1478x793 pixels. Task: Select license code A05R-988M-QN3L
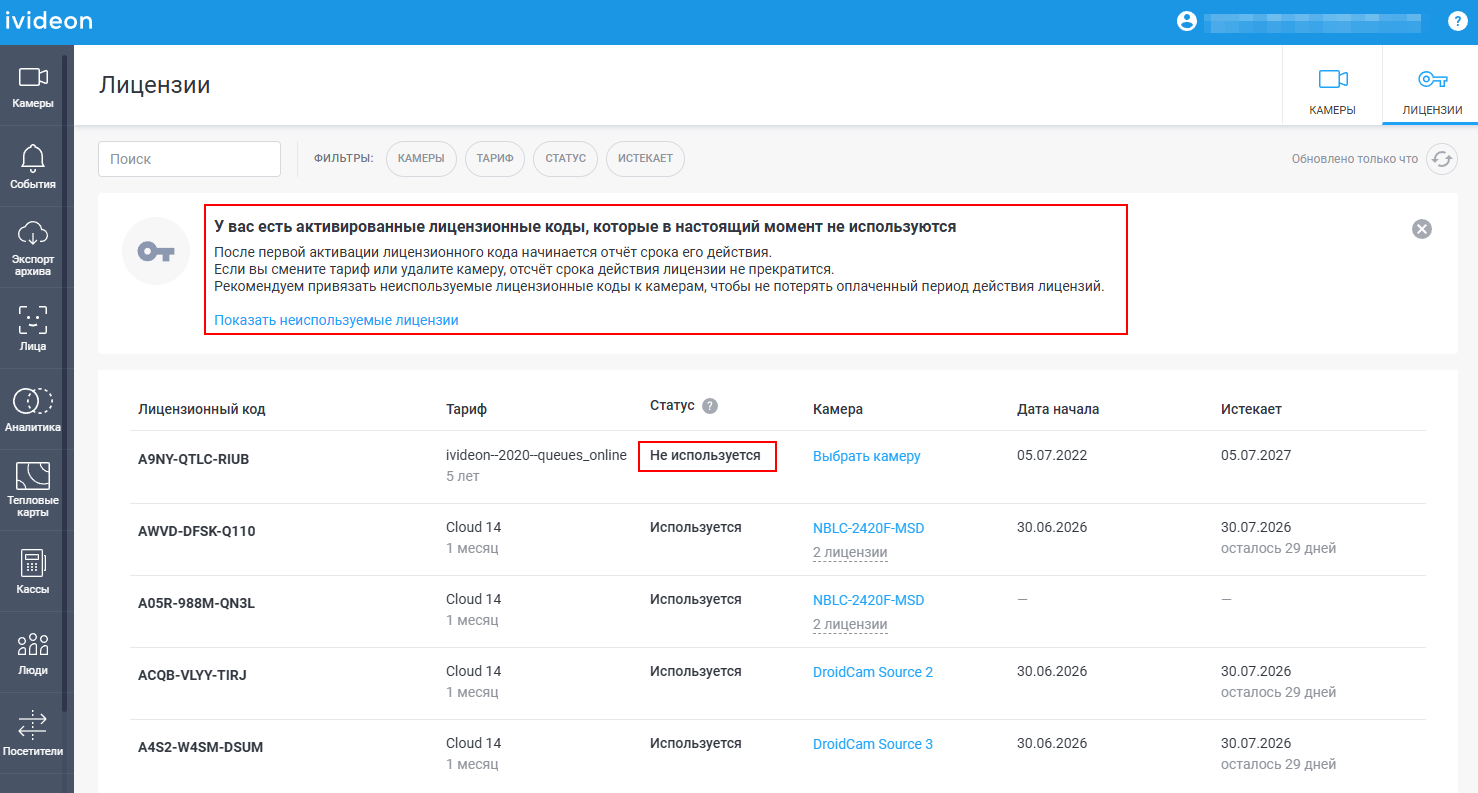pyautogui.click(x=196, y=604)
